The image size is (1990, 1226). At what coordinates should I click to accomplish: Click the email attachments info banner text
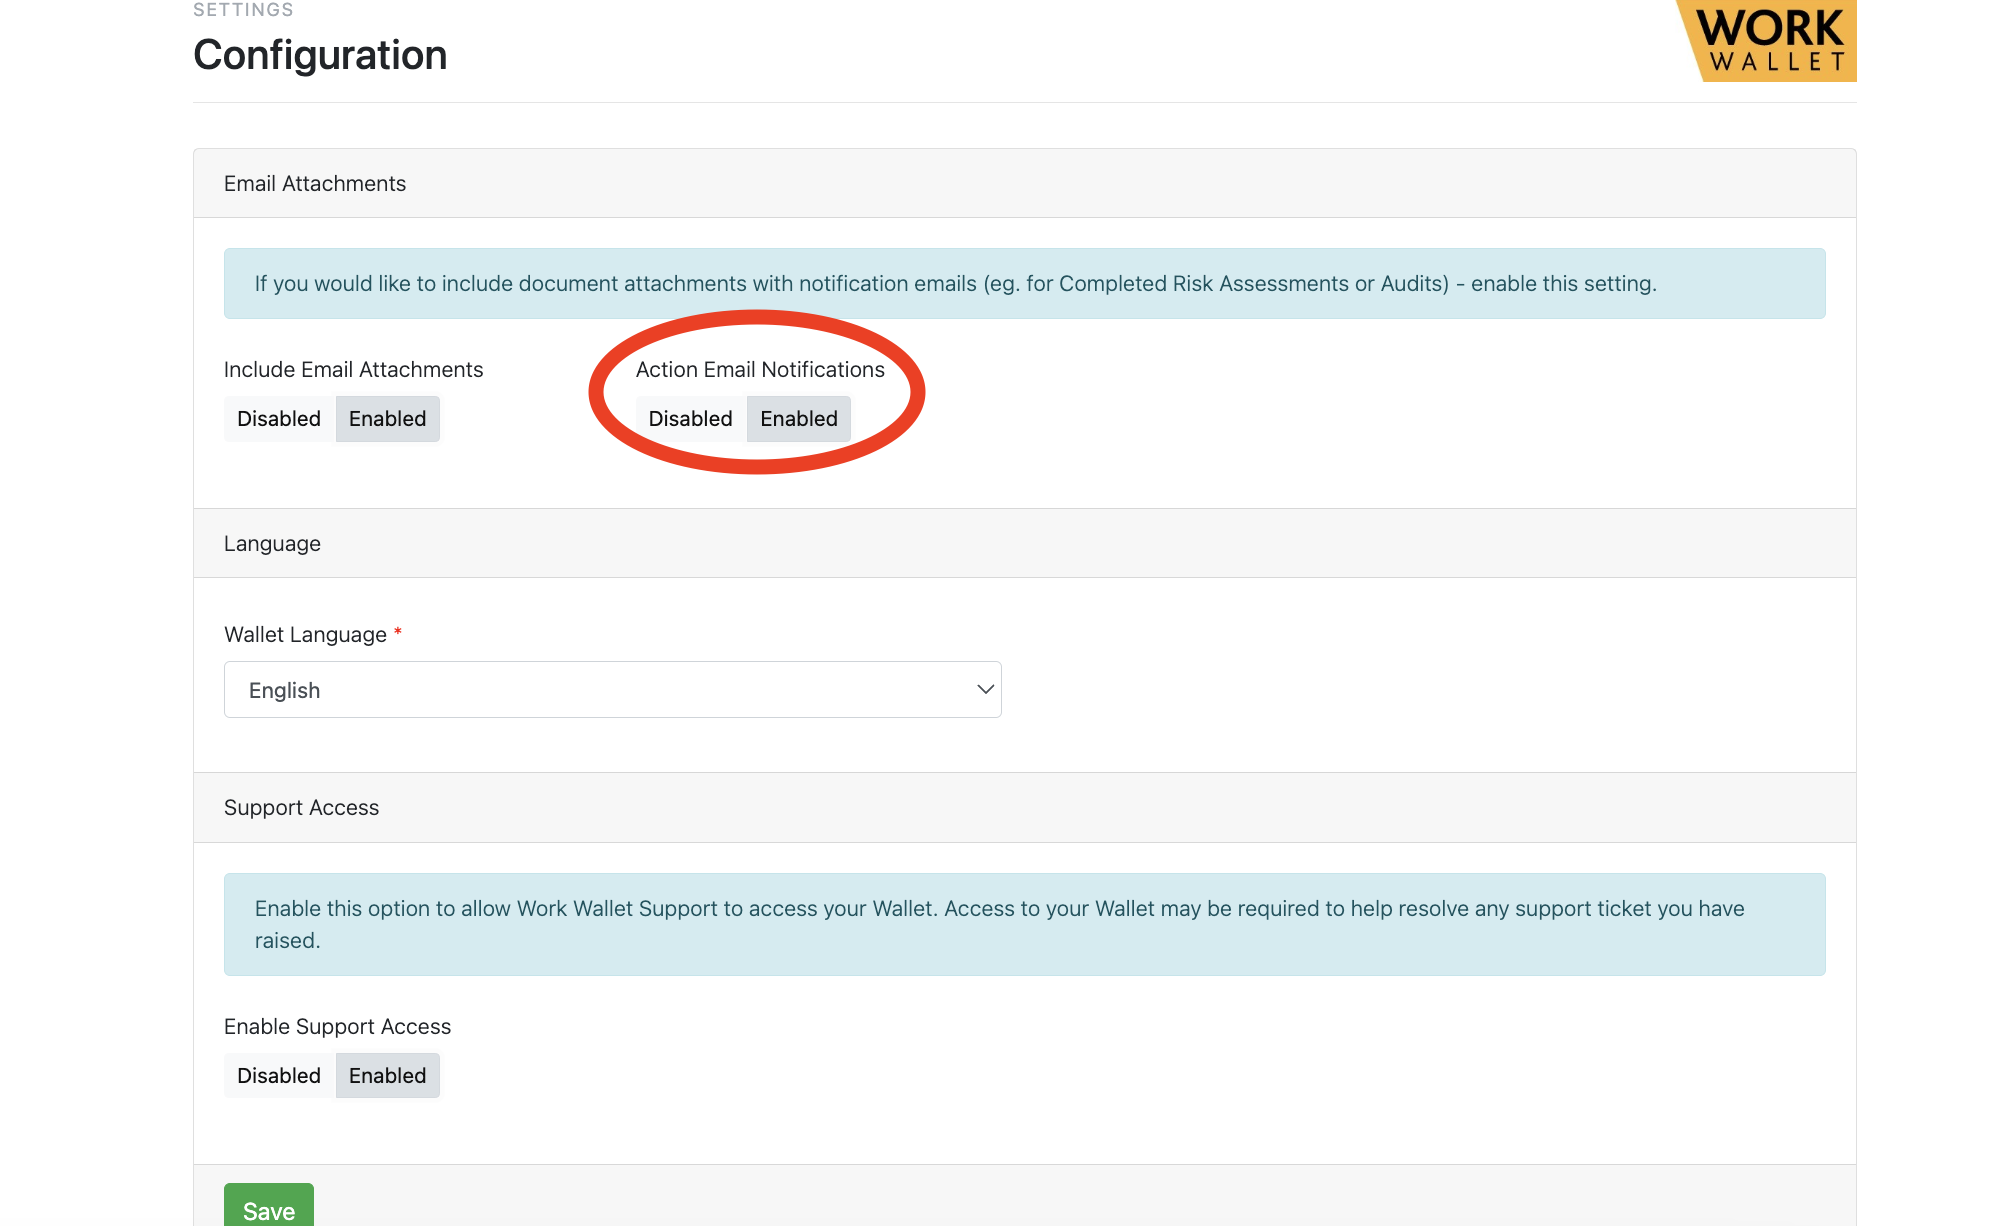(x=956, y=284)
